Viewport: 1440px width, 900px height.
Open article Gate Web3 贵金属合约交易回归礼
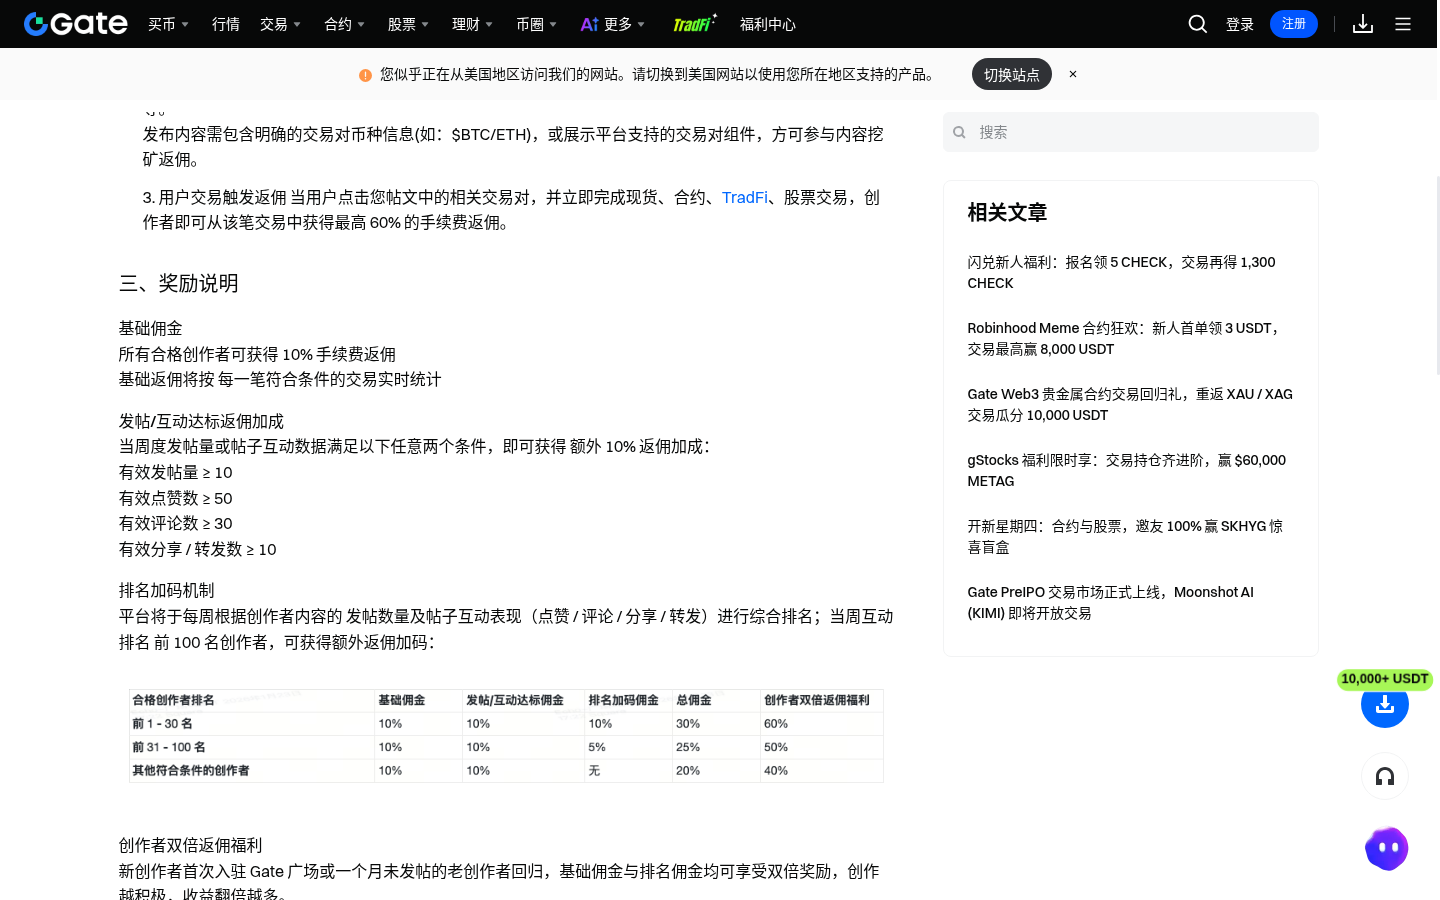(x=1130, y=404)
